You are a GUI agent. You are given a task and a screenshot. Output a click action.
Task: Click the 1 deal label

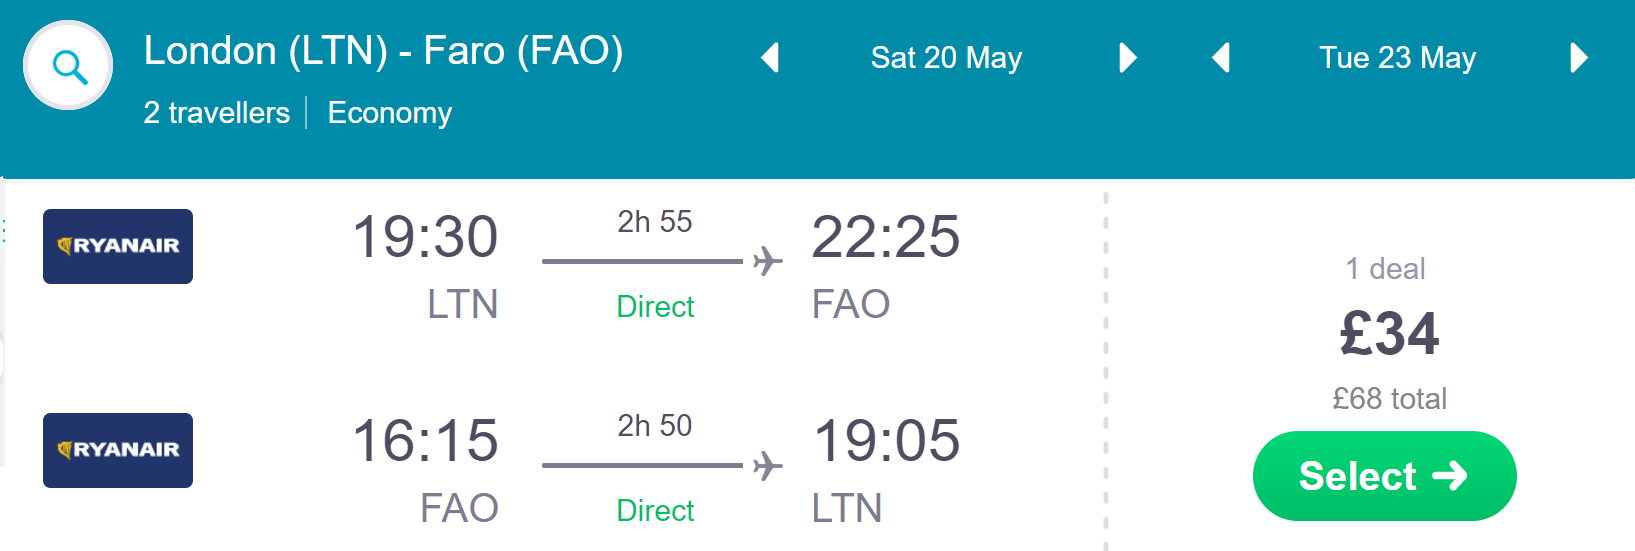(x=1385, y=269)
